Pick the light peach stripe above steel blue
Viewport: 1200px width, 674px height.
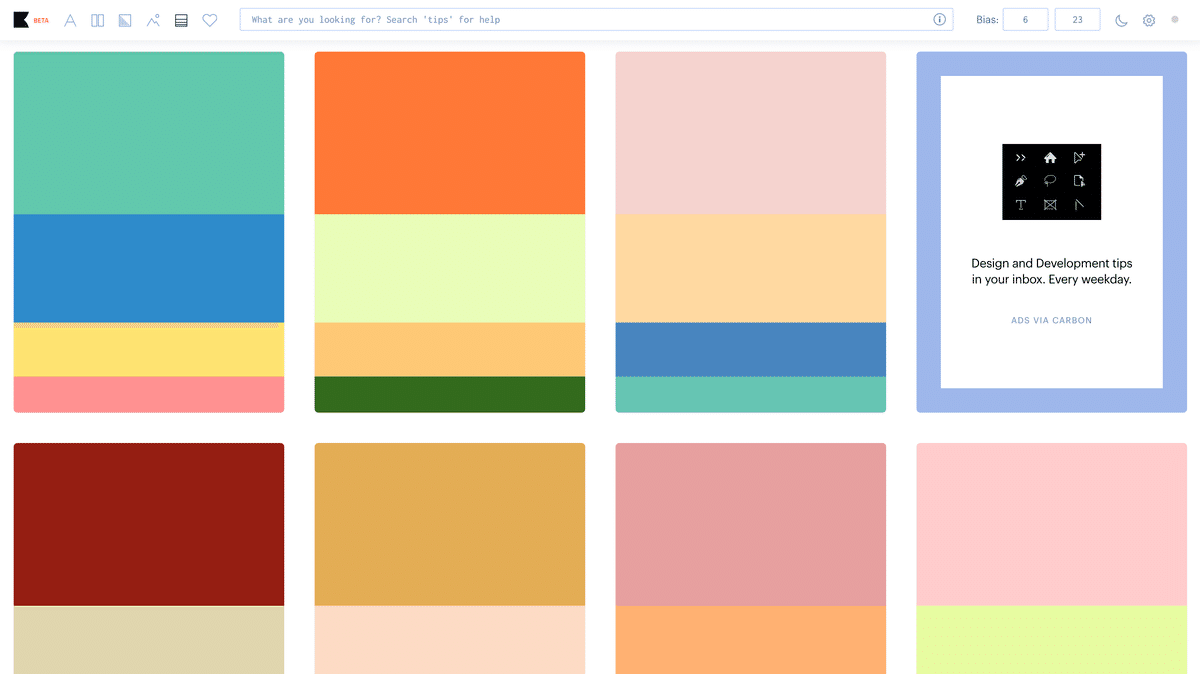point(751,268)
